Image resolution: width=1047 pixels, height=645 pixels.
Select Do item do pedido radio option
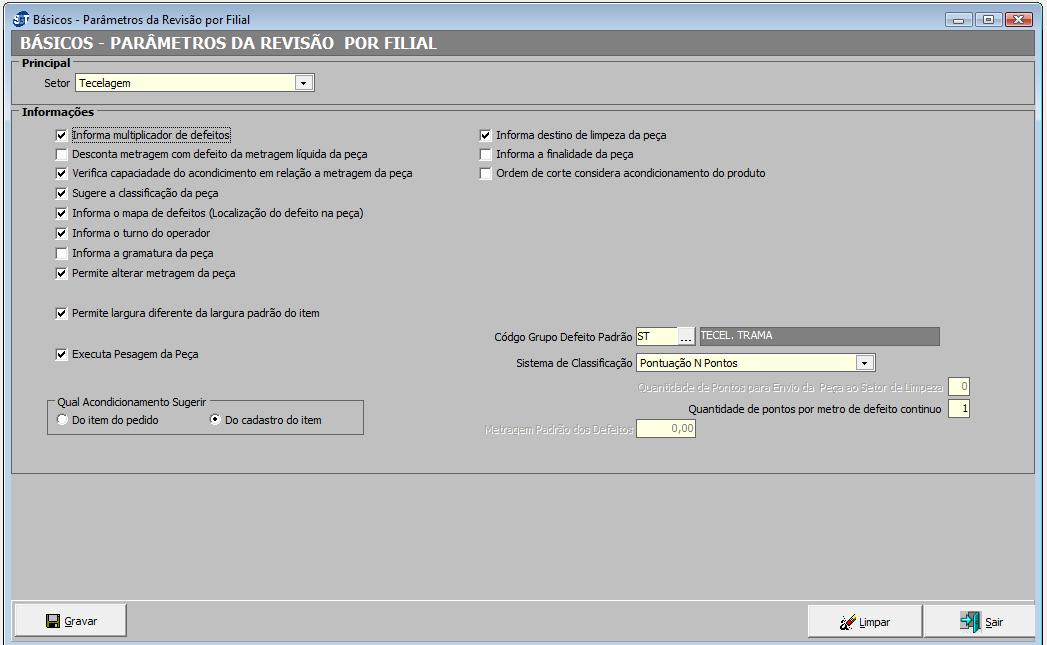click(63, 420)
